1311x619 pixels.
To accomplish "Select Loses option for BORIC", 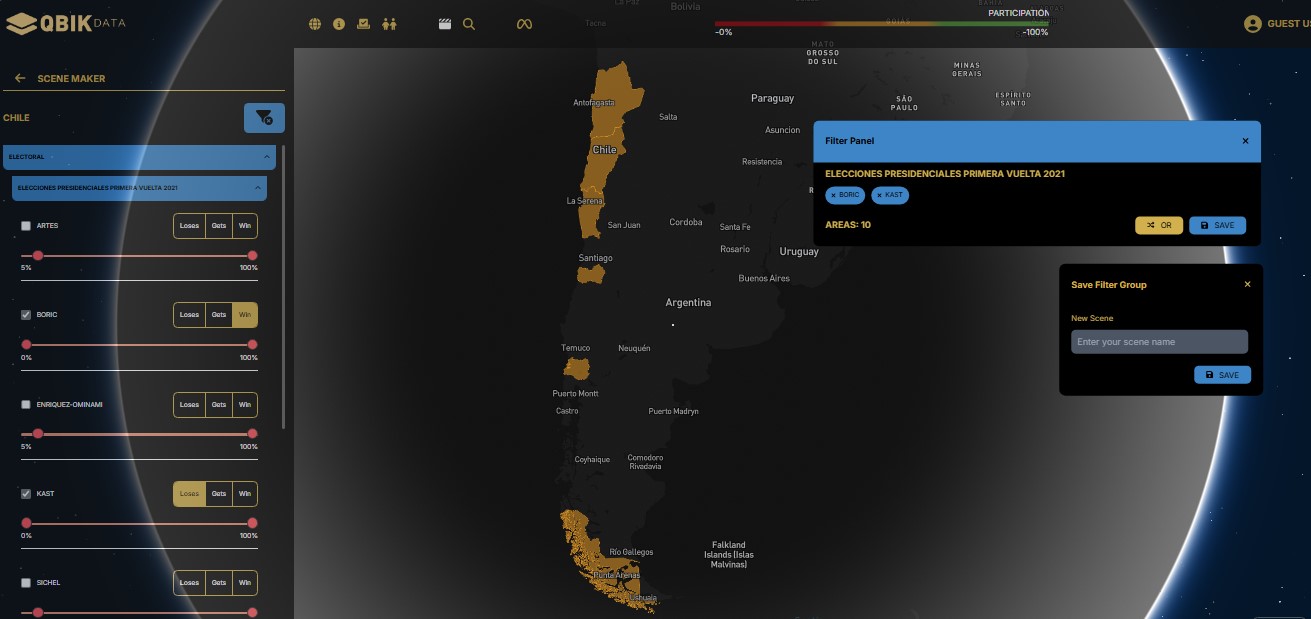I will coord(189,315).
